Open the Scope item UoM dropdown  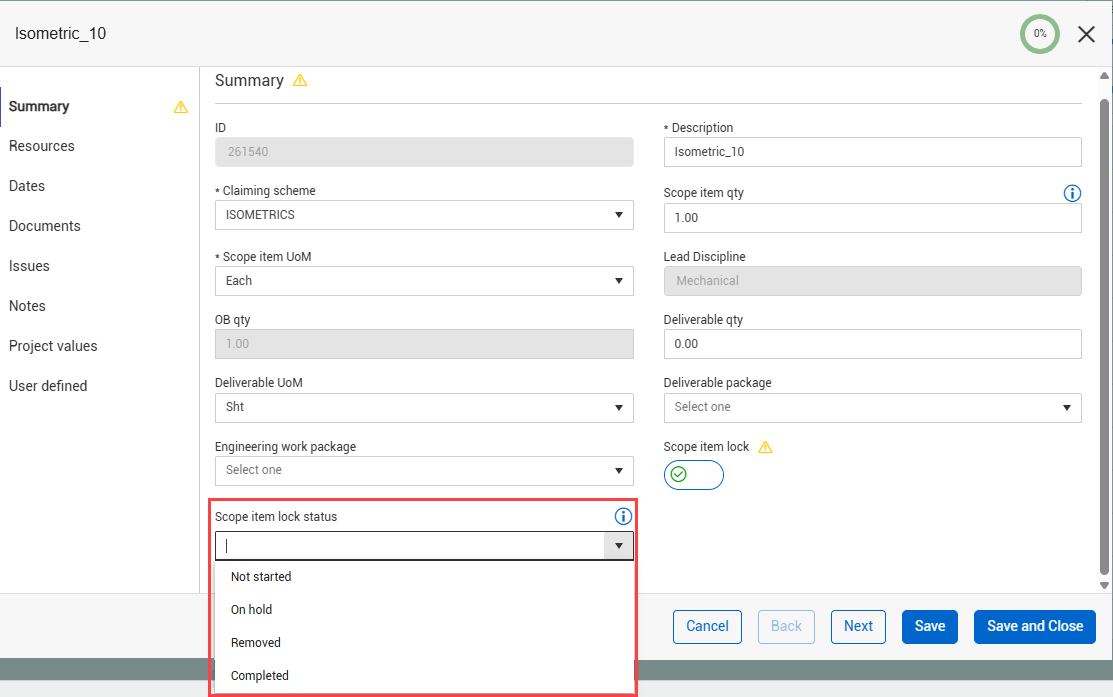tap(424, 281)
